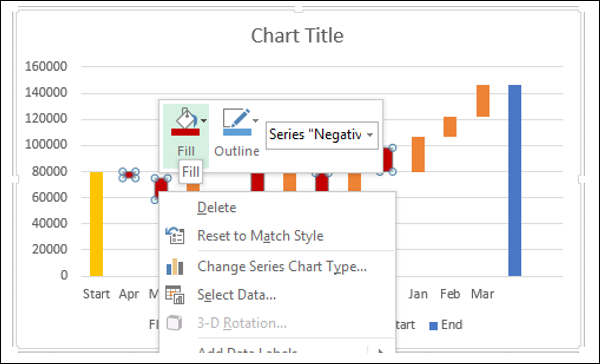Click Reset to Match Style entry
This screenshot has height=364, width=600.
(x=260, y=236)
